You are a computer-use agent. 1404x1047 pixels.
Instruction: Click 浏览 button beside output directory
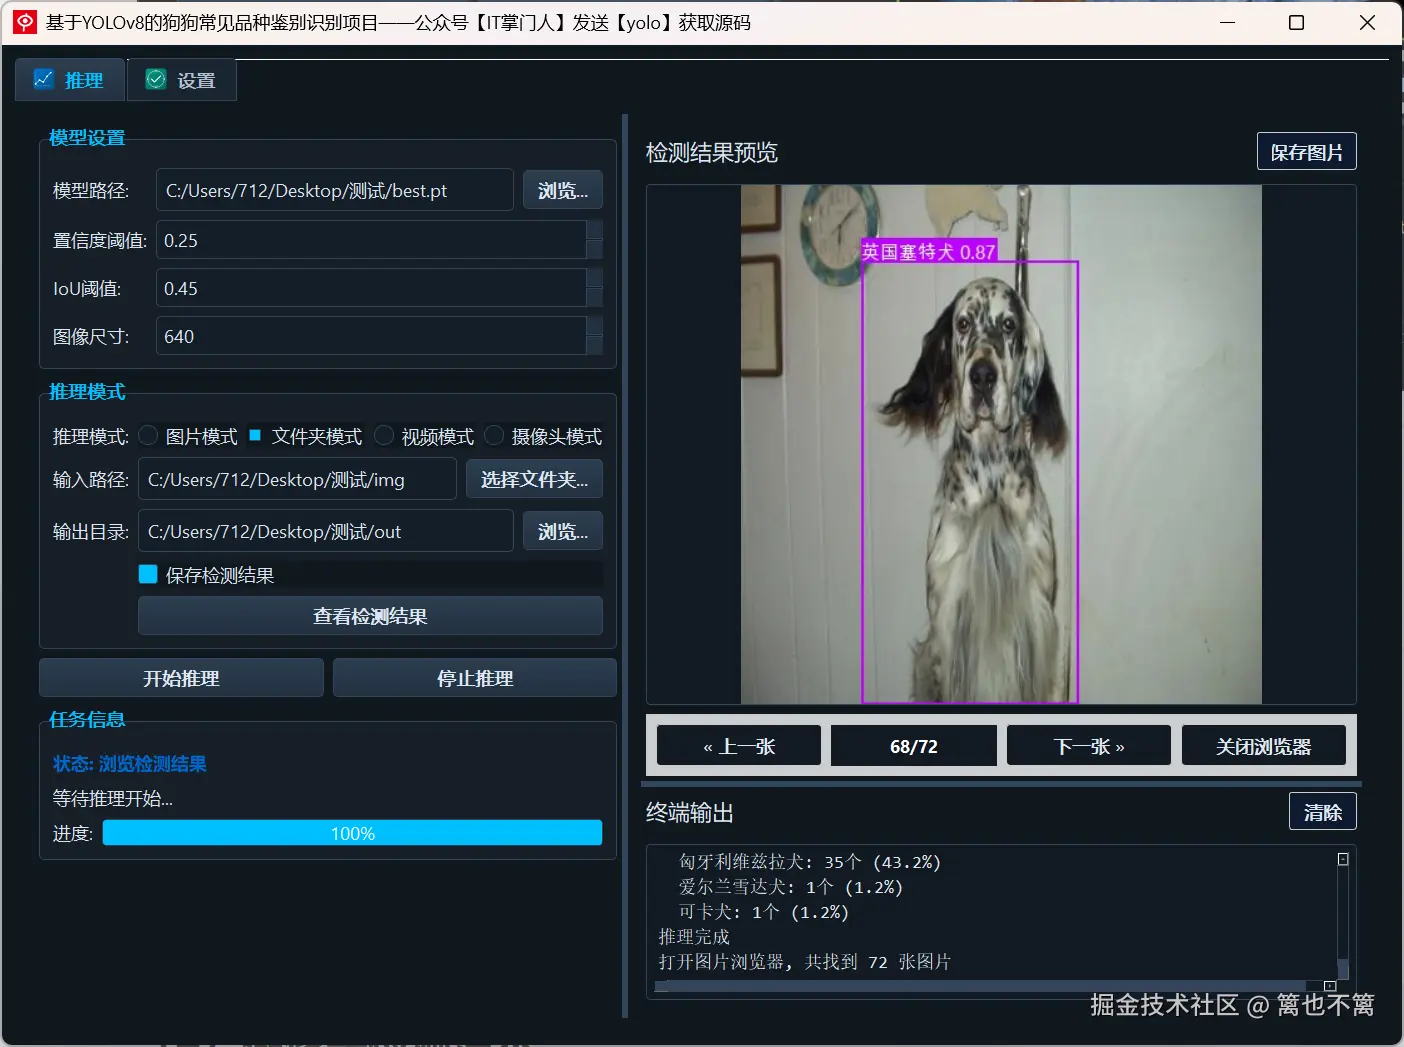tap(563, 531)
